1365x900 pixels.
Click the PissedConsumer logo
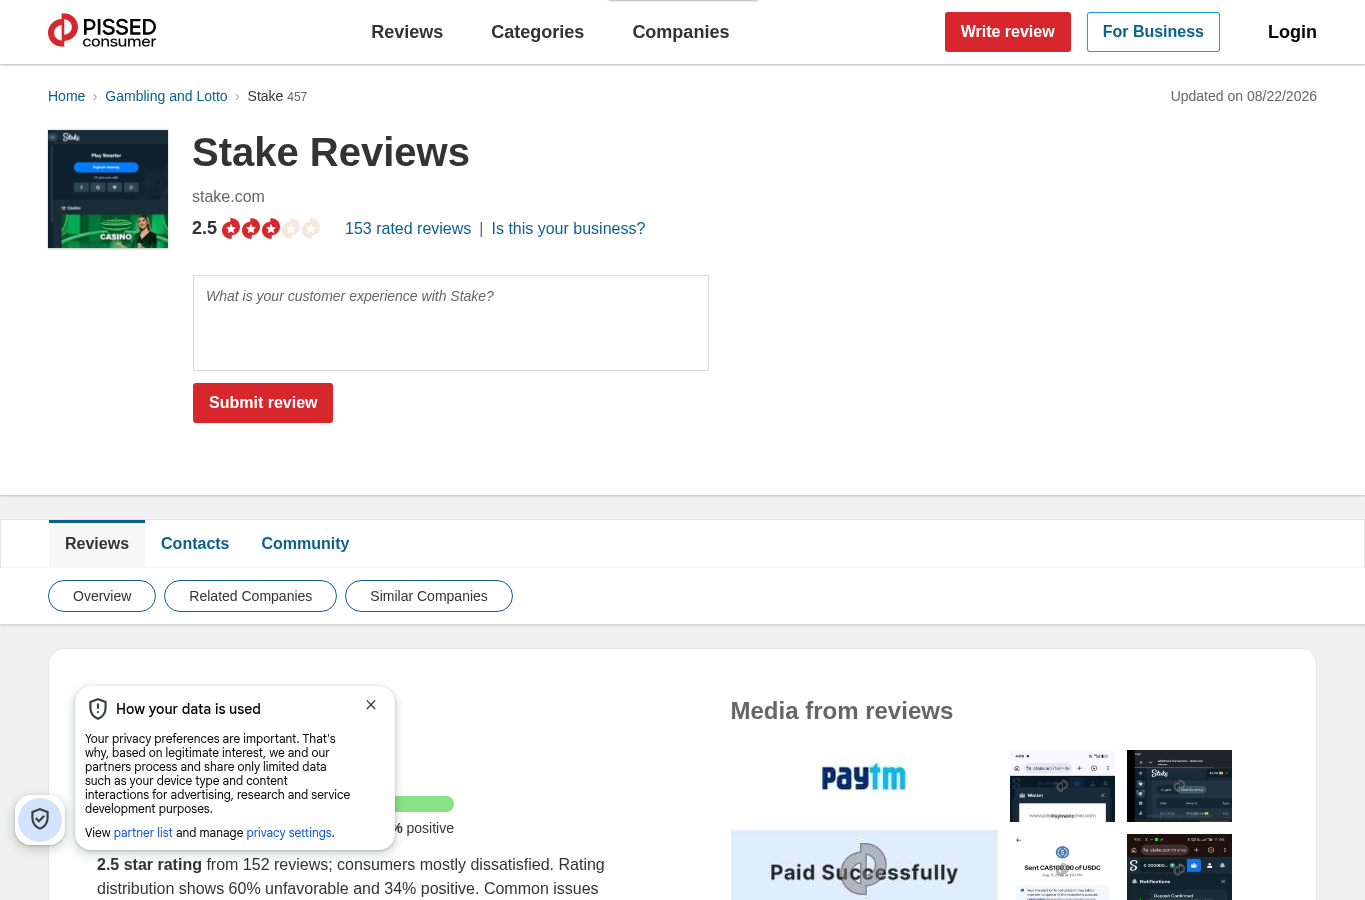(102, 31)
